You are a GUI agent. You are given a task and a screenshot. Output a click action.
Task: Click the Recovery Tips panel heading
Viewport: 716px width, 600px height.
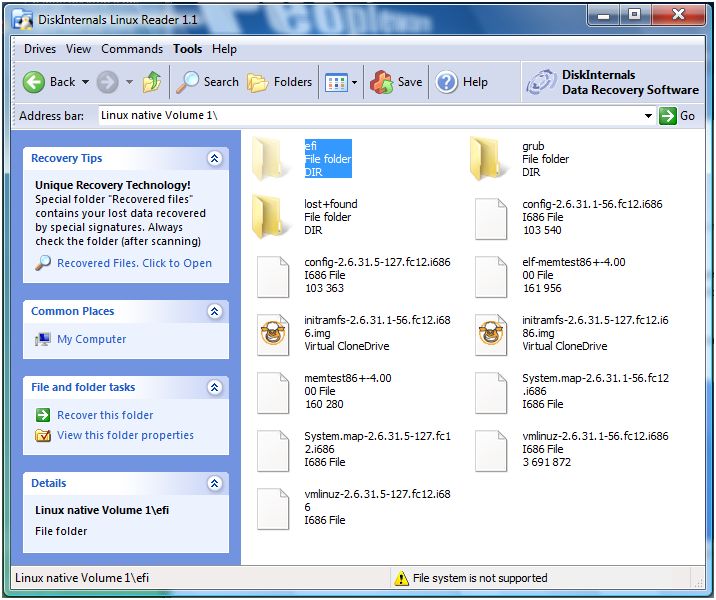tap(67, 158)
